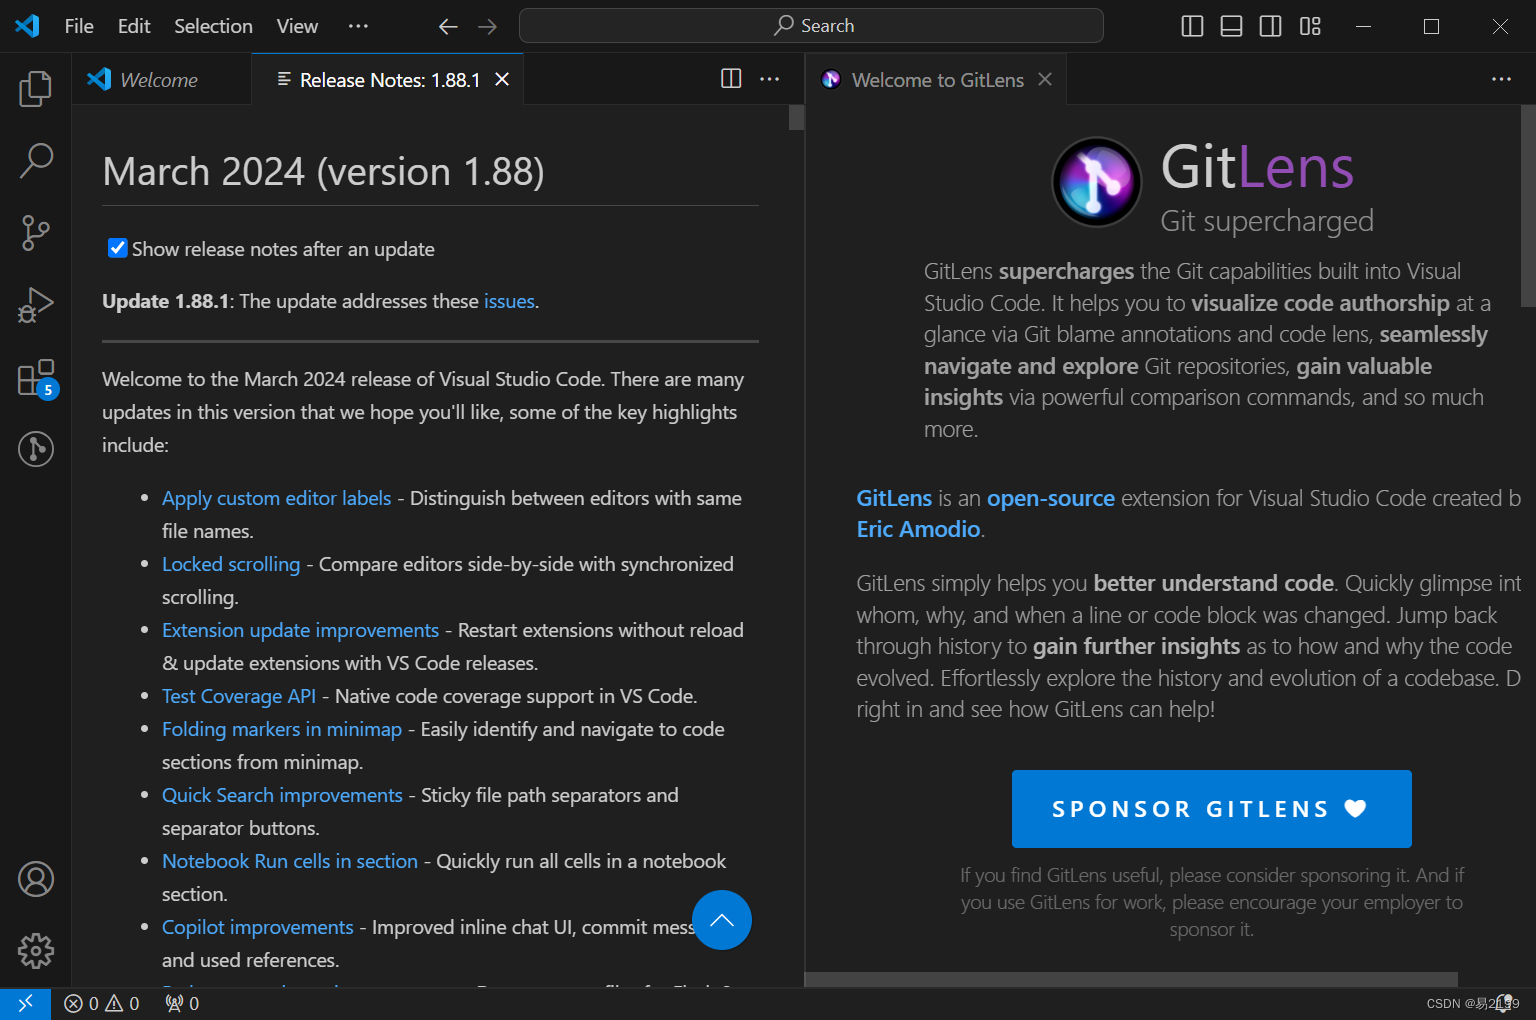Open Extension update improvements link

coord(300,630)
